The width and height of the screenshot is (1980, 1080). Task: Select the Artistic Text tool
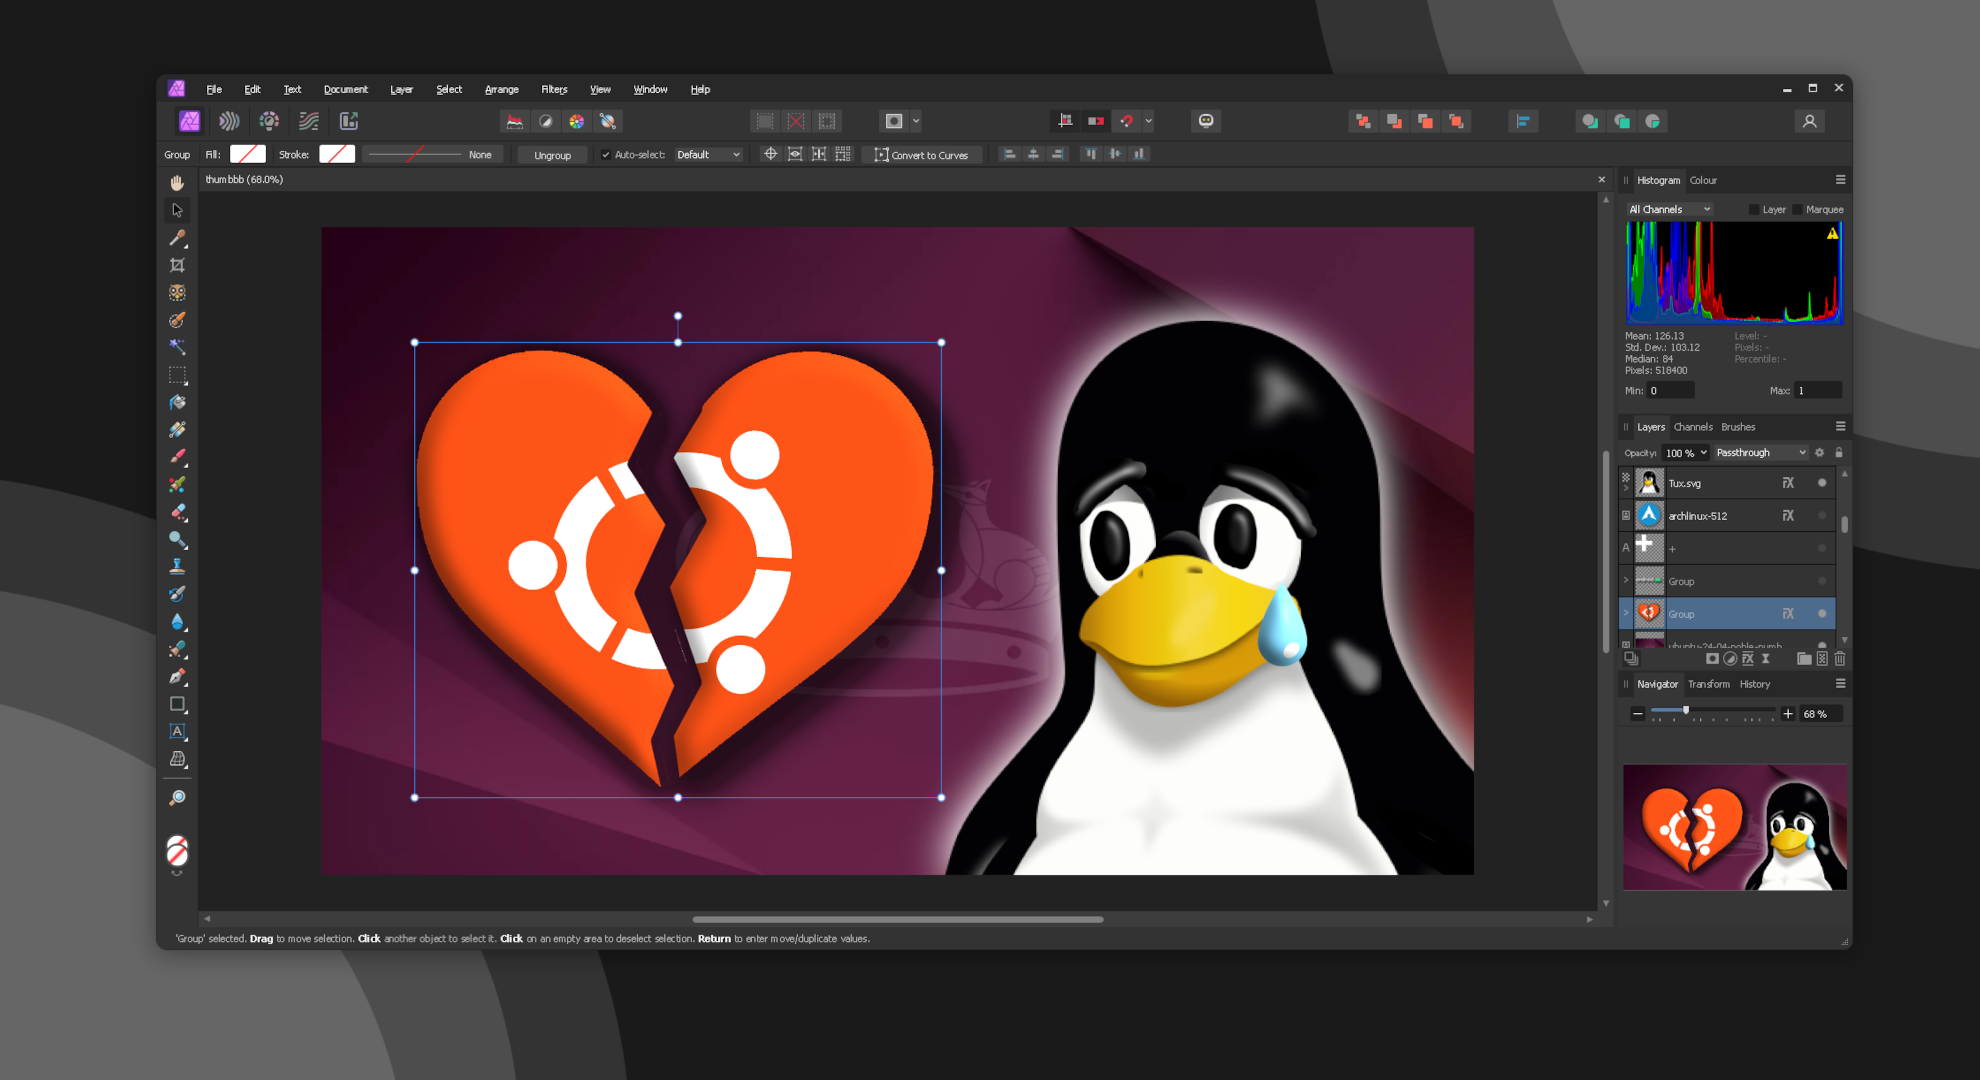[x=177, y=731]
